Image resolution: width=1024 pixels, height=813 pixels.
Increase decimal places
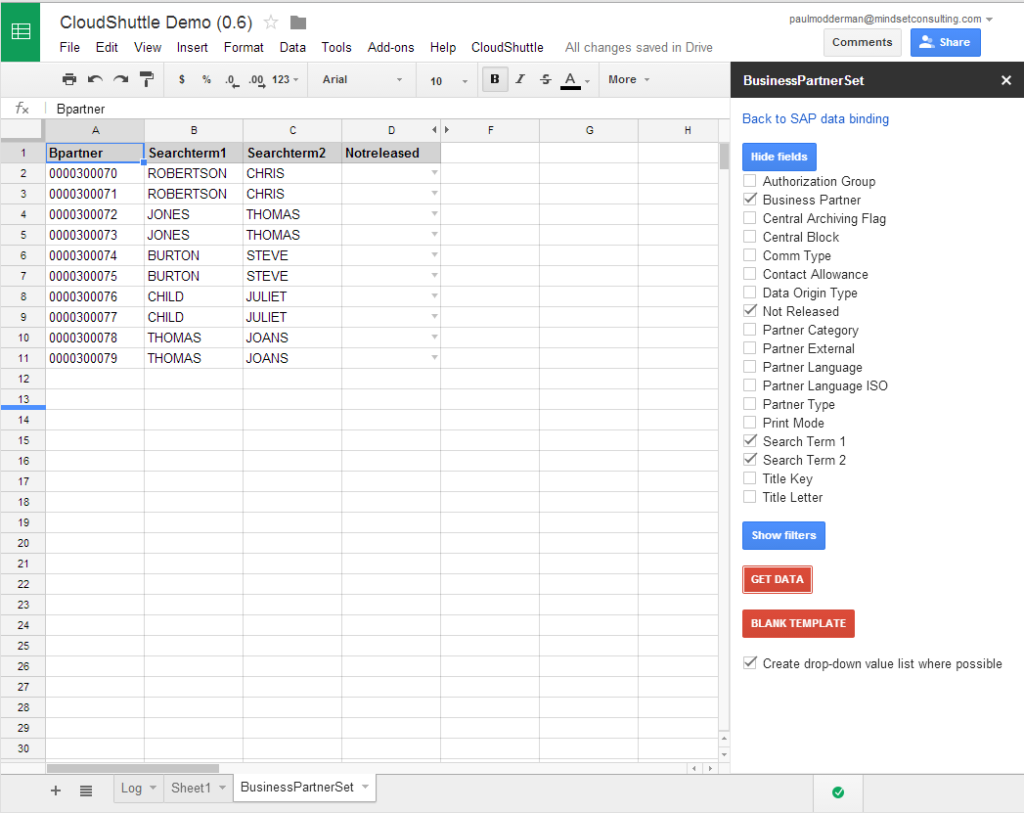(x=257, y=80)
